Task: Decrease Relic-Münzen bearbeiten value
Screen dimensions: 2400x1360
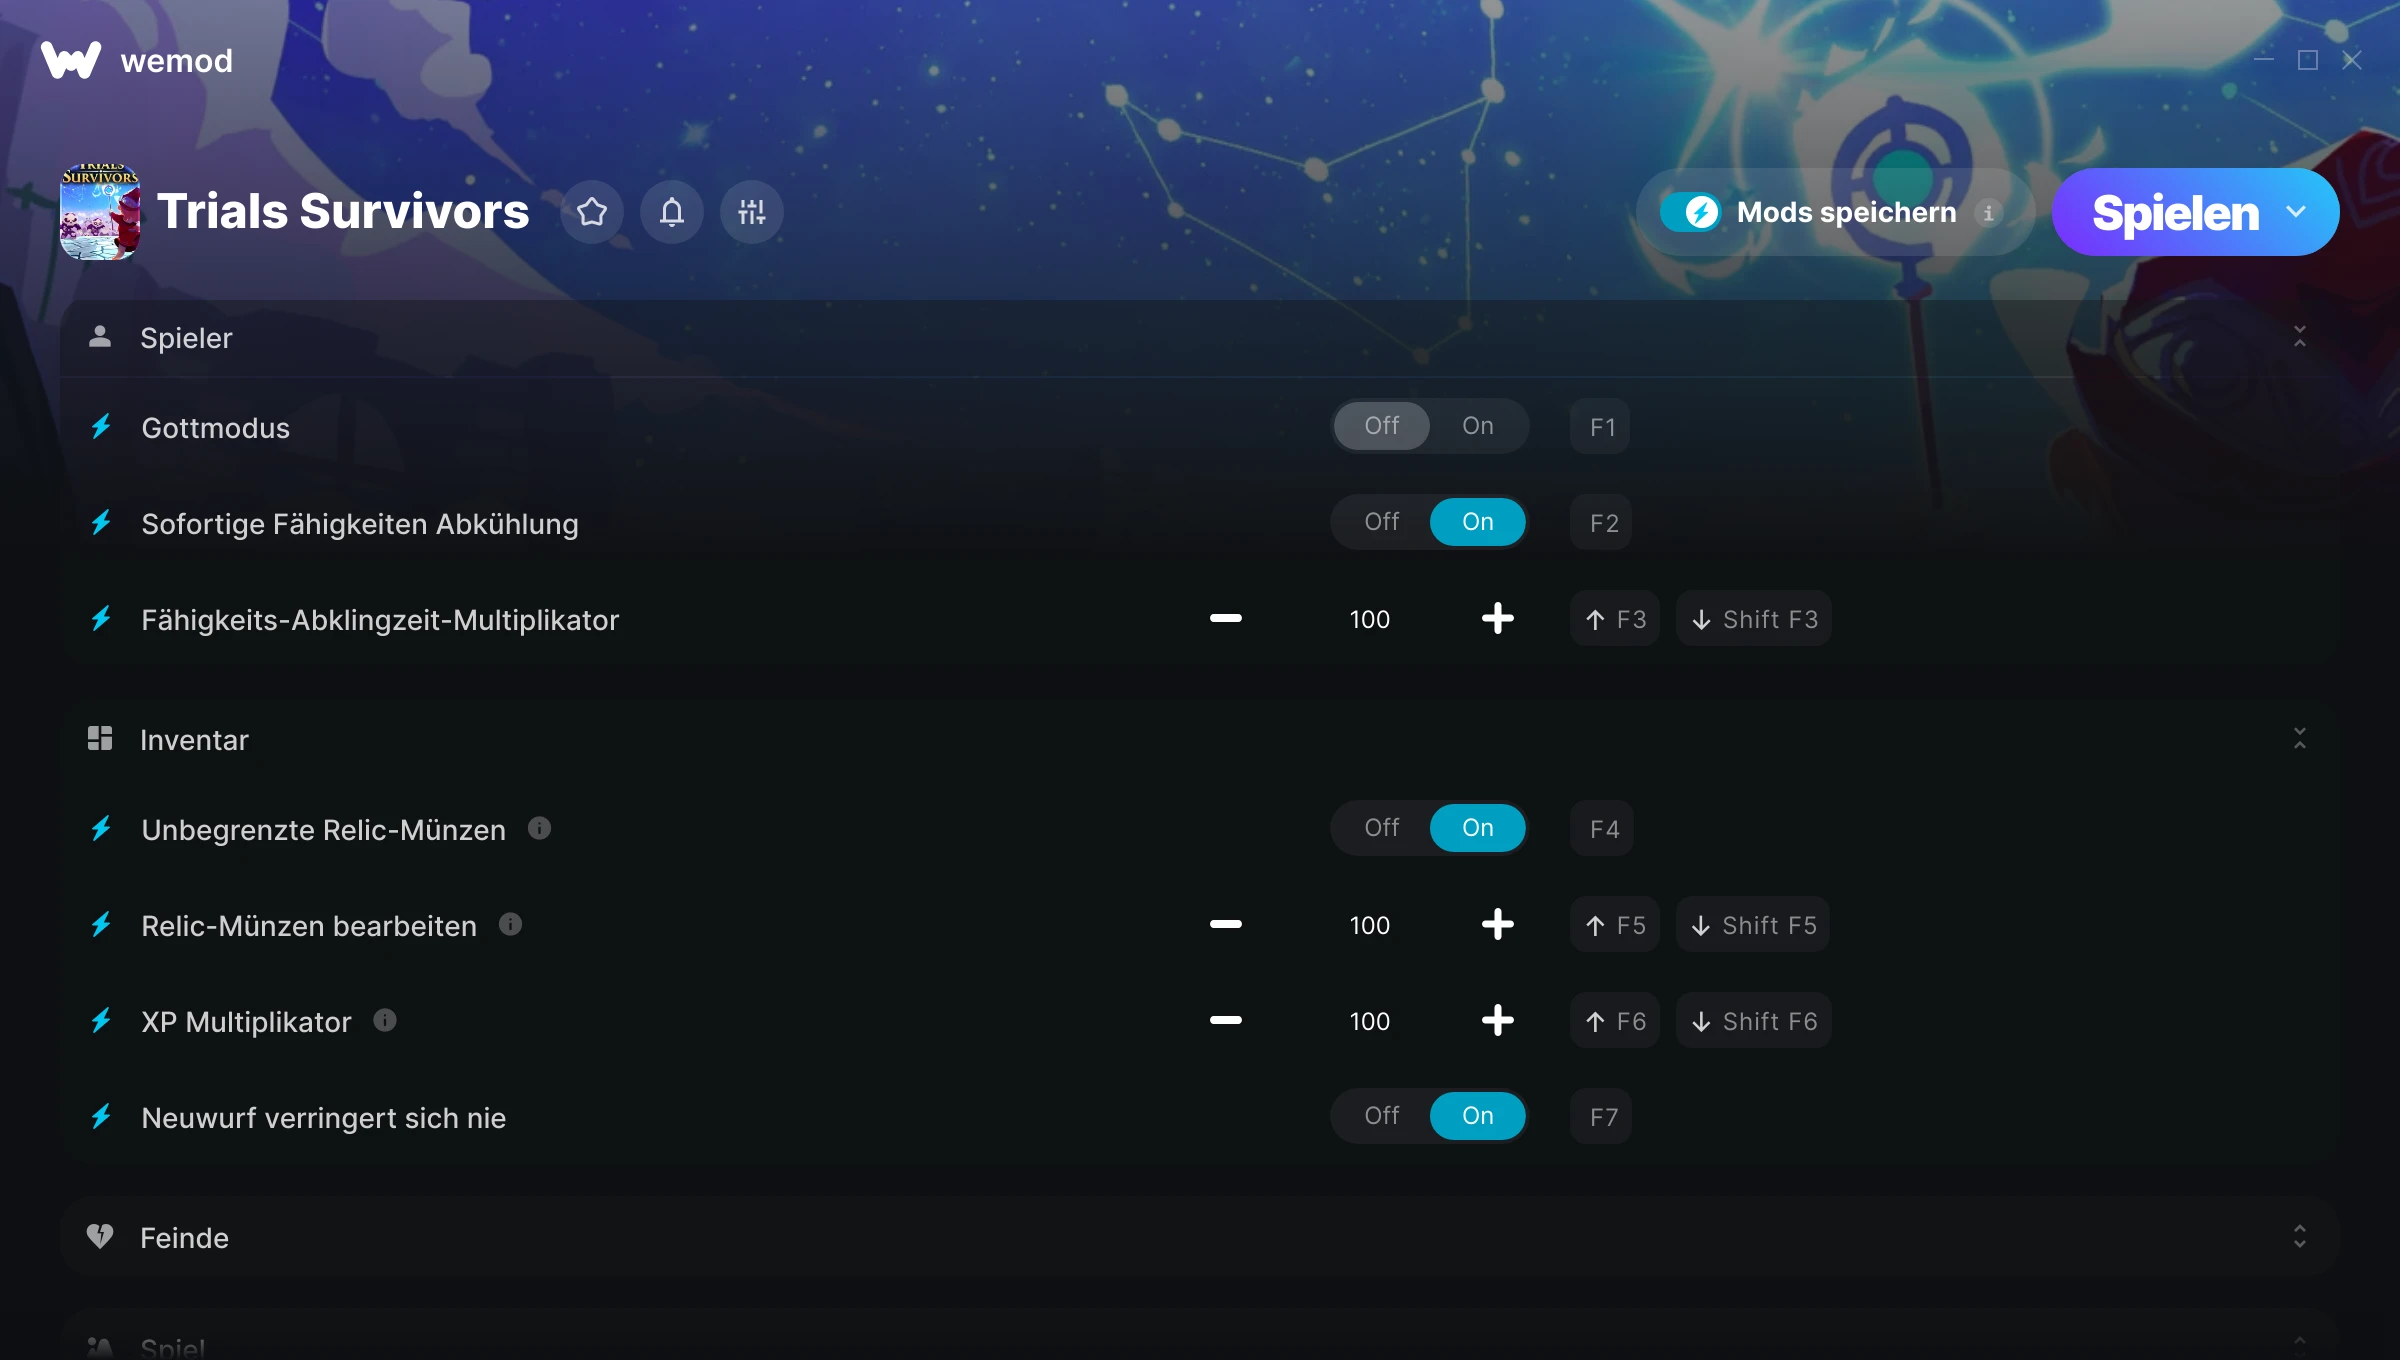Action: 1226,925
